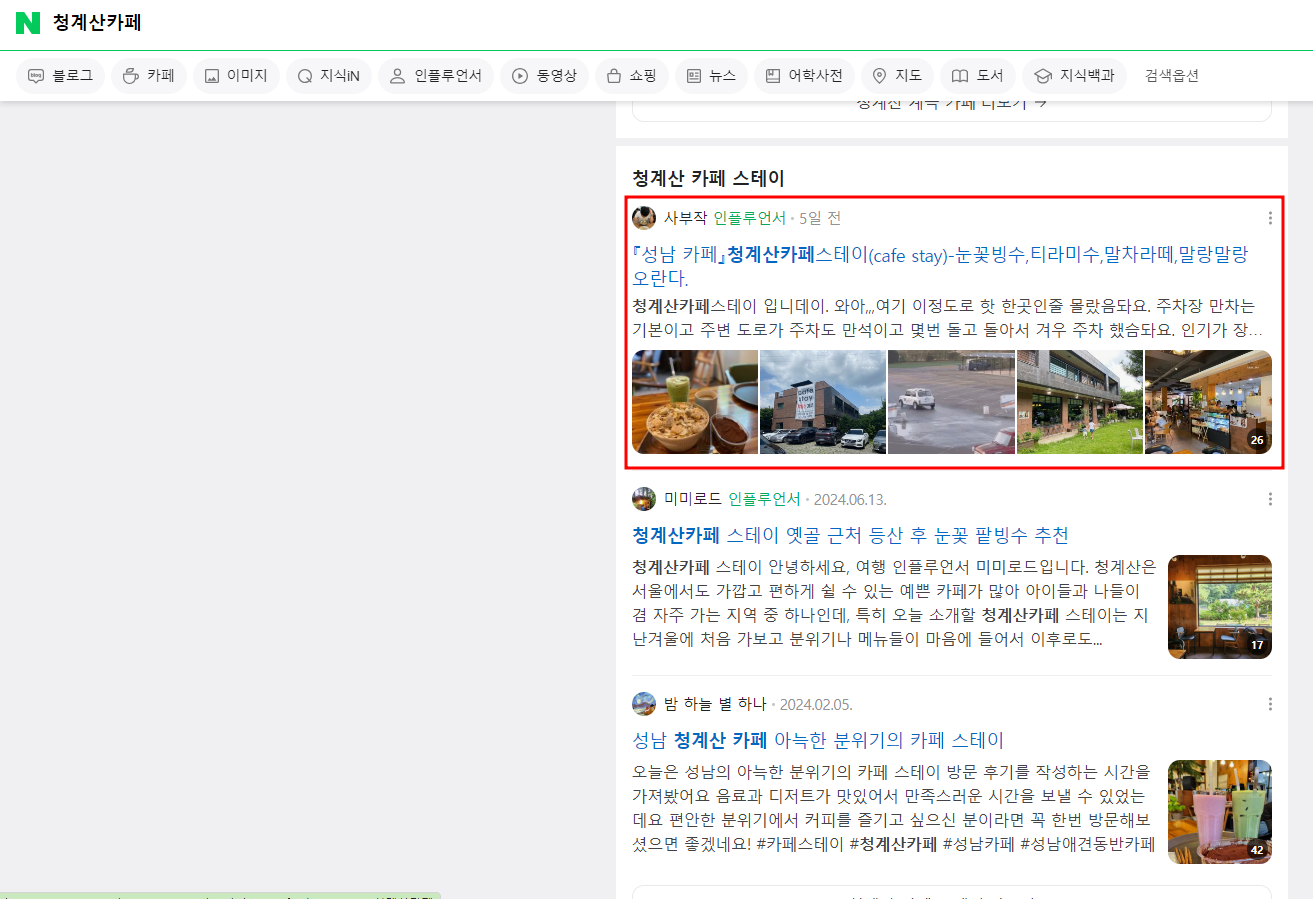The image size is (1313, 899).
Task: Open more menu for 밤 하늘 별 하나 post
Action: 1270,704
